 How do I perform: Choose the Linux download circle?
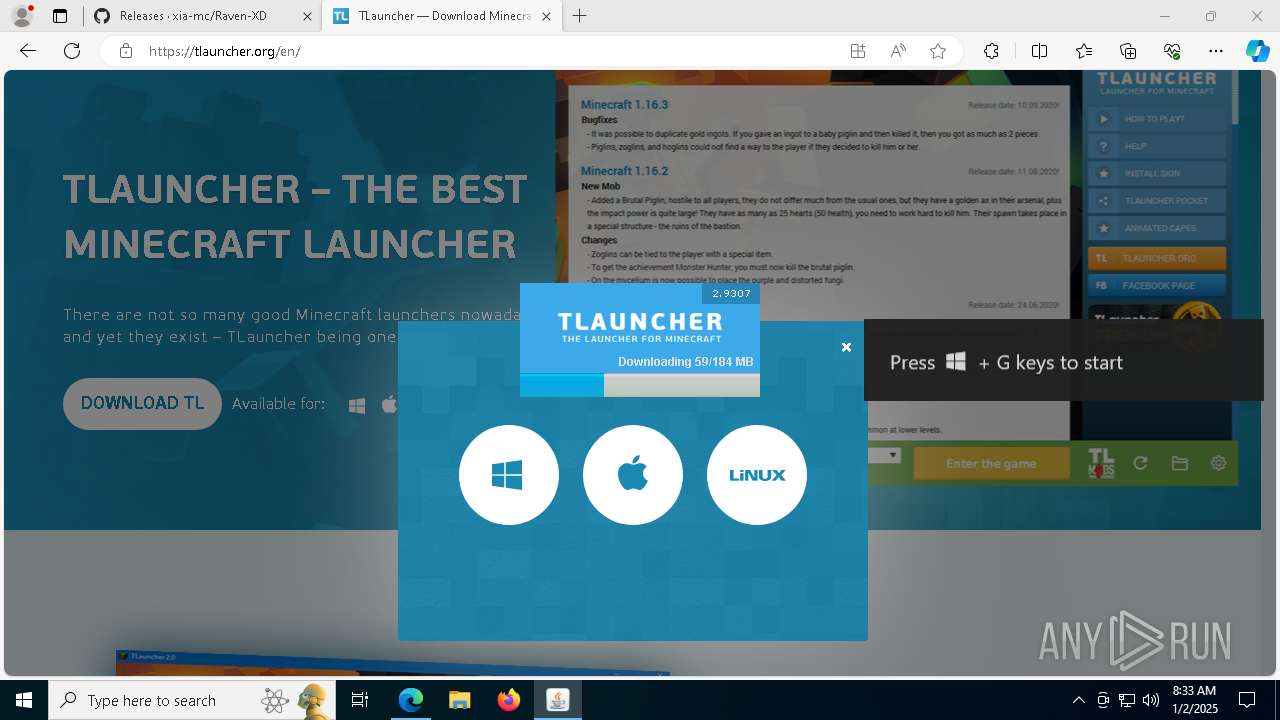pyautogui.click(x=757, y=475)
